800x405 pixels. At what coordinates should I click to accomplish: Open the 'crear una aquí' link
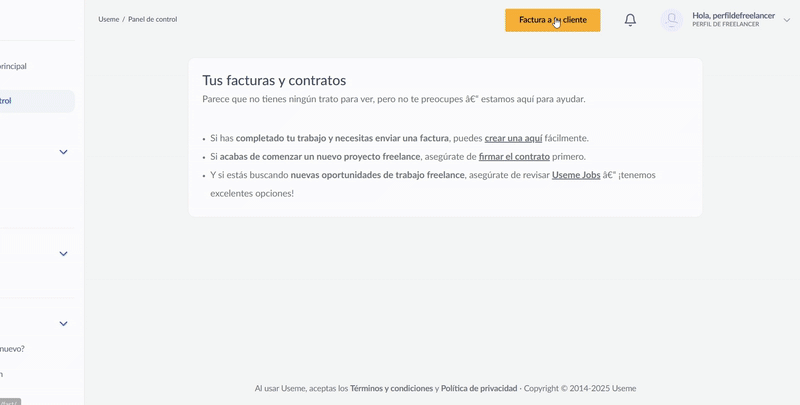pyautogui.click(x=513, y=138)
